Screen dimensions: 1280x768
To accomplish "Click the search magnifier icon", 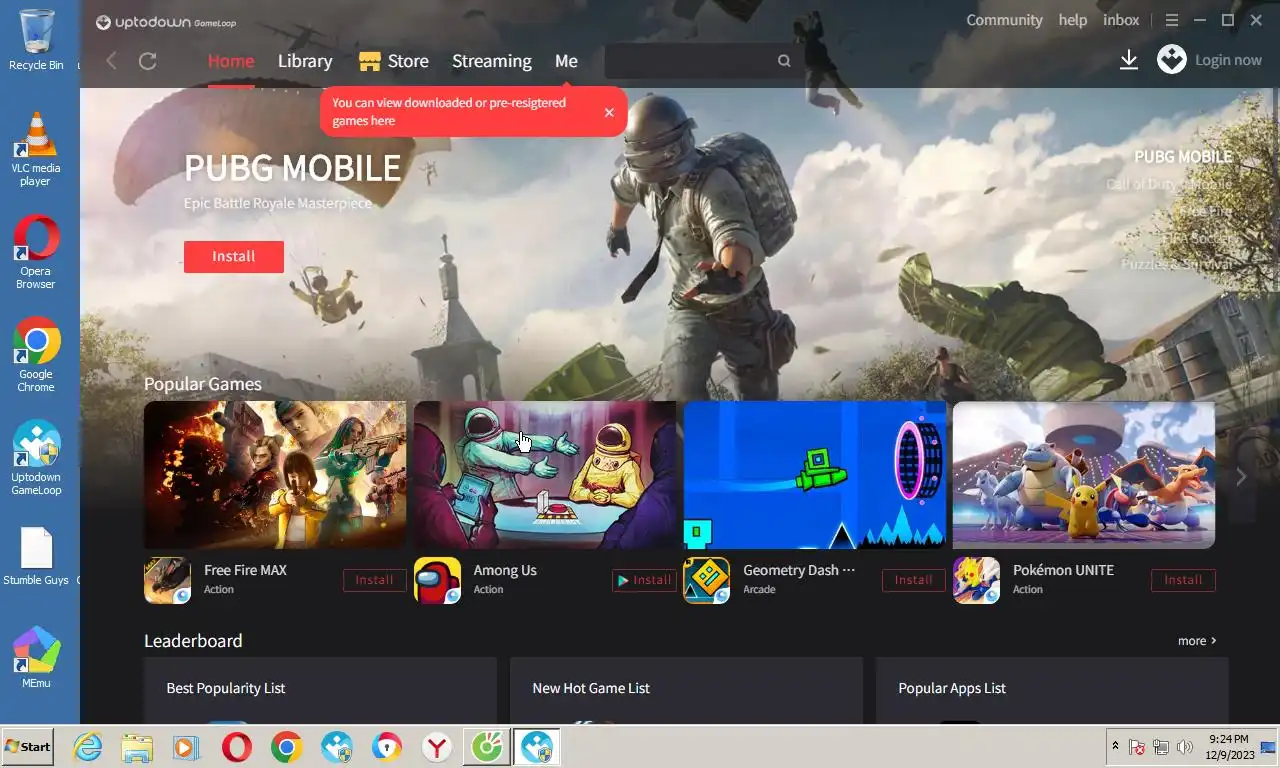I will point(784,61).
